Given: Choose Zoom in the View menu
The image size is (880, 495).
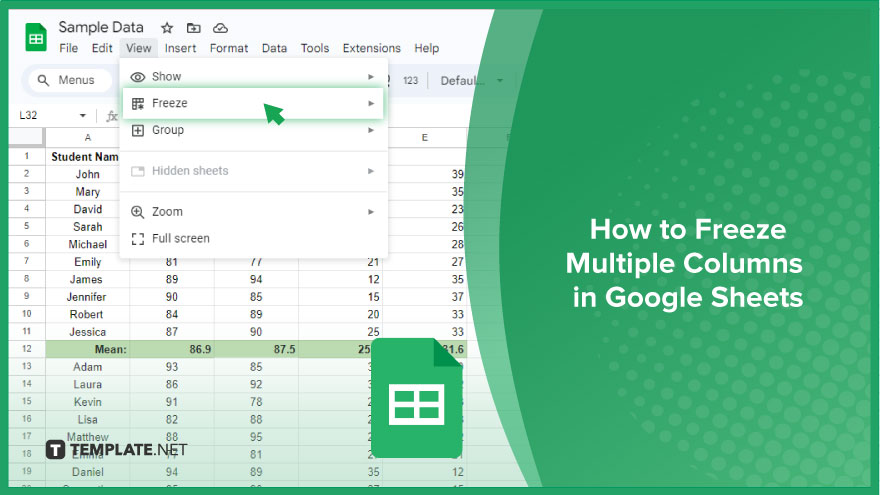Looking at the screenshot, I should tap(253, 212).
